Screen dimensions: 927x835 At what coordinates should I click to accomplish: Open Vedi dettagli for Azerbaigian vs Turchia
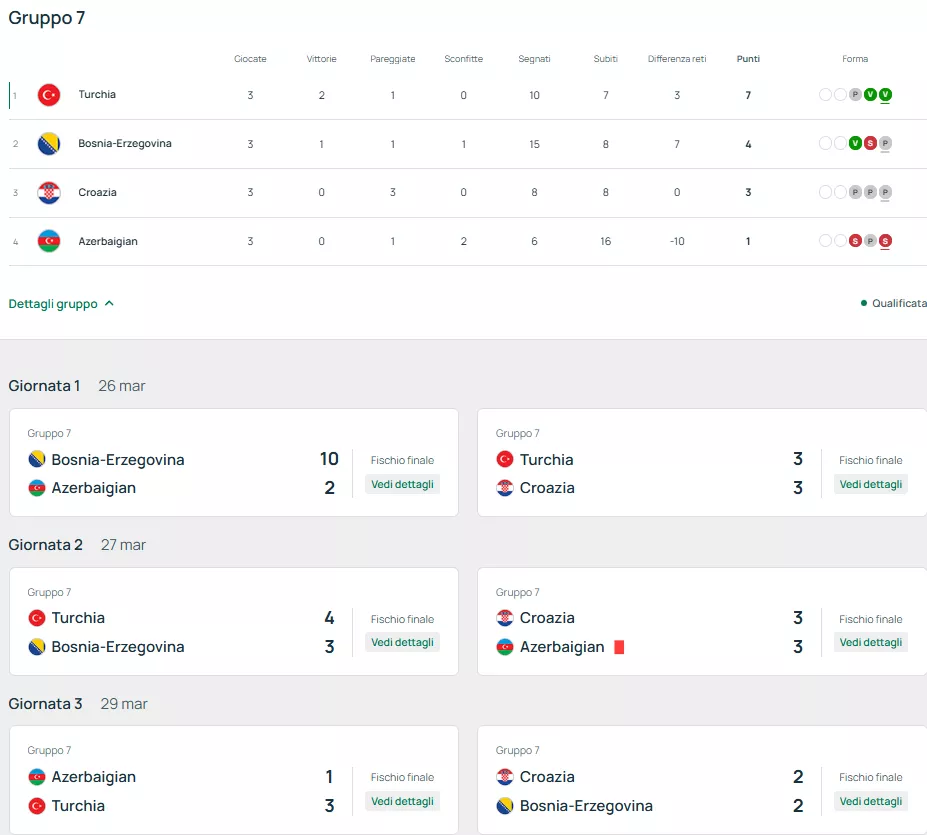coord(402,801)
